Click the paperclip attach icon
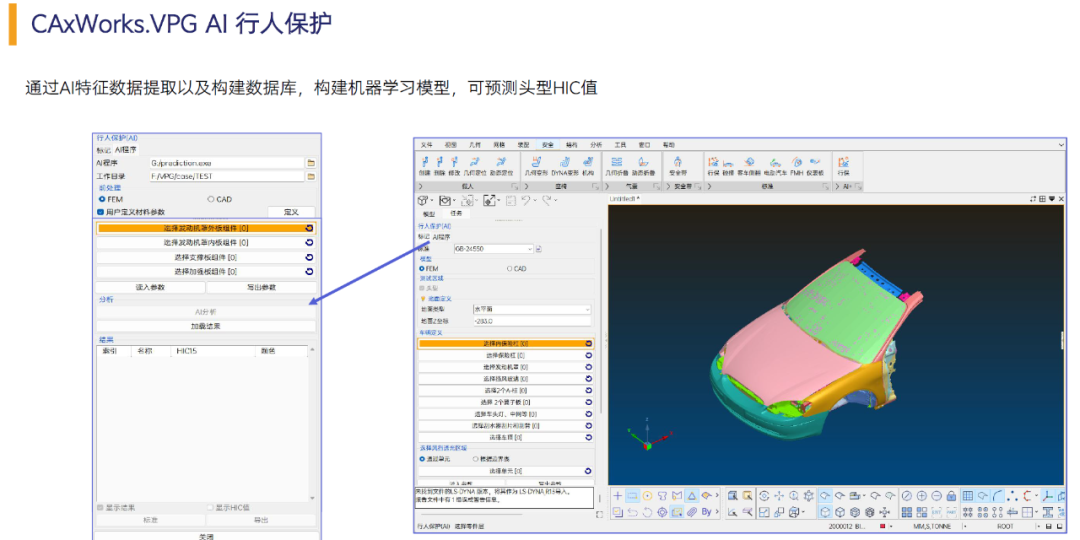Screen dimensions: 1080x540 click(692, 512)
